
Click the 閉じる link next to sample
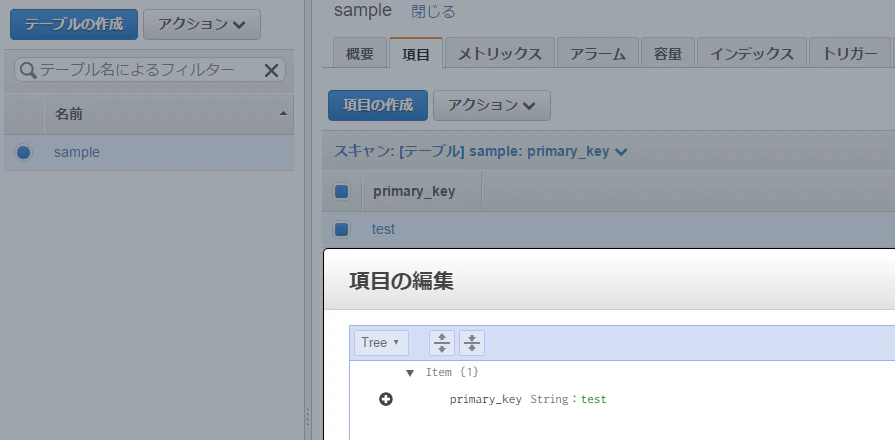[x=433, y=11]
